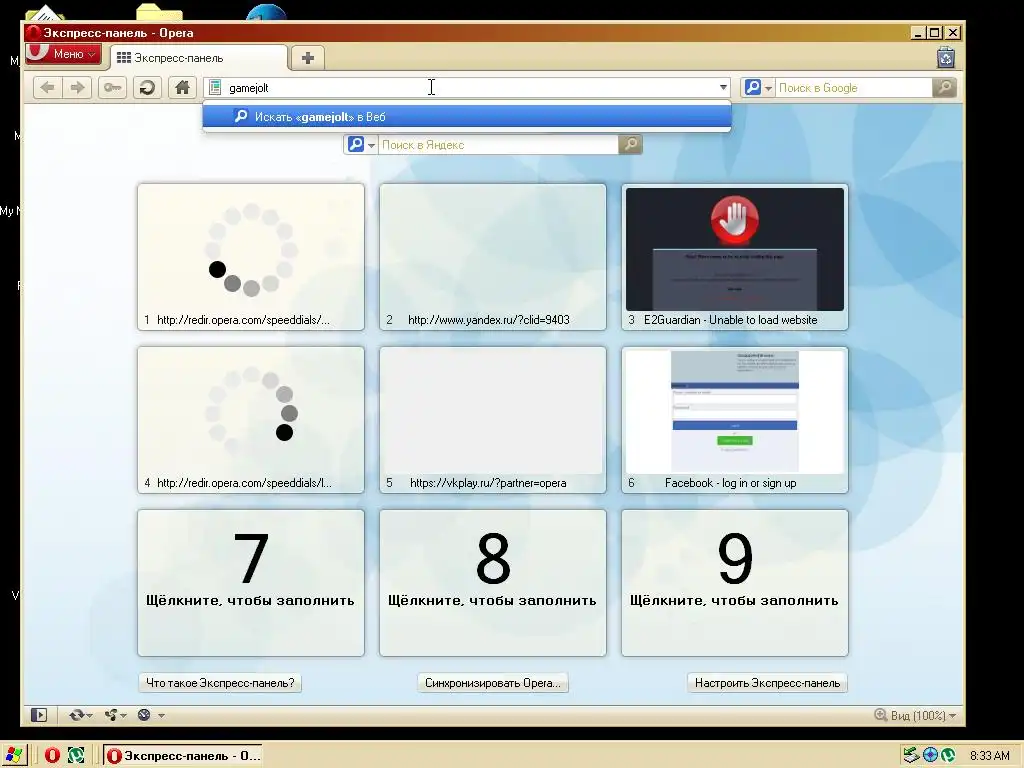Open the Yandex search engine selector dropdown
This screenshot has height=768, width=1024.
(x=361, y=144)
